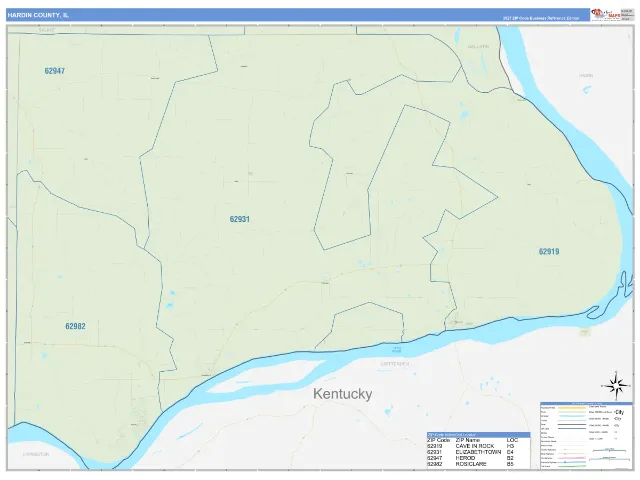Viewport: 640px width, 480px height.
Task: Click the CRITTENDEN county label
Action: [x=395, y=363]
